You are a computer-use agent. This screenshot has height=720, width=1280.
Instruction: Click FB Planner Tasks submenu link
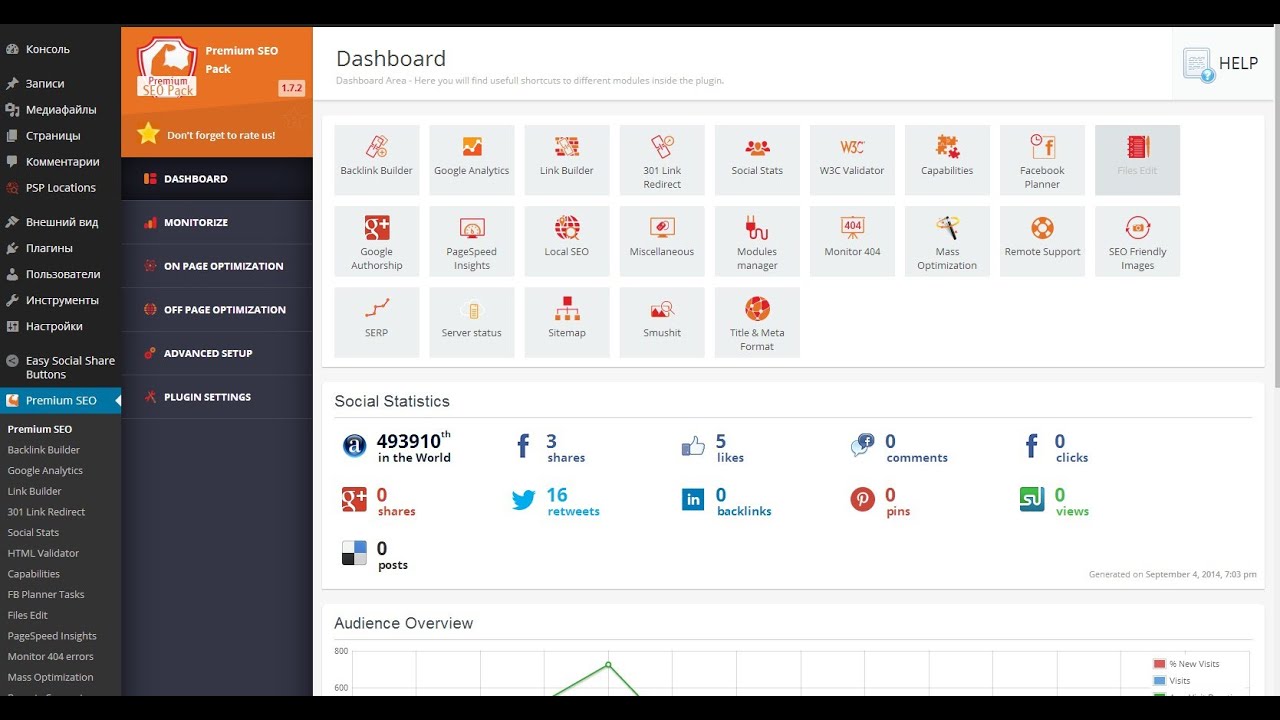(46, 595)
